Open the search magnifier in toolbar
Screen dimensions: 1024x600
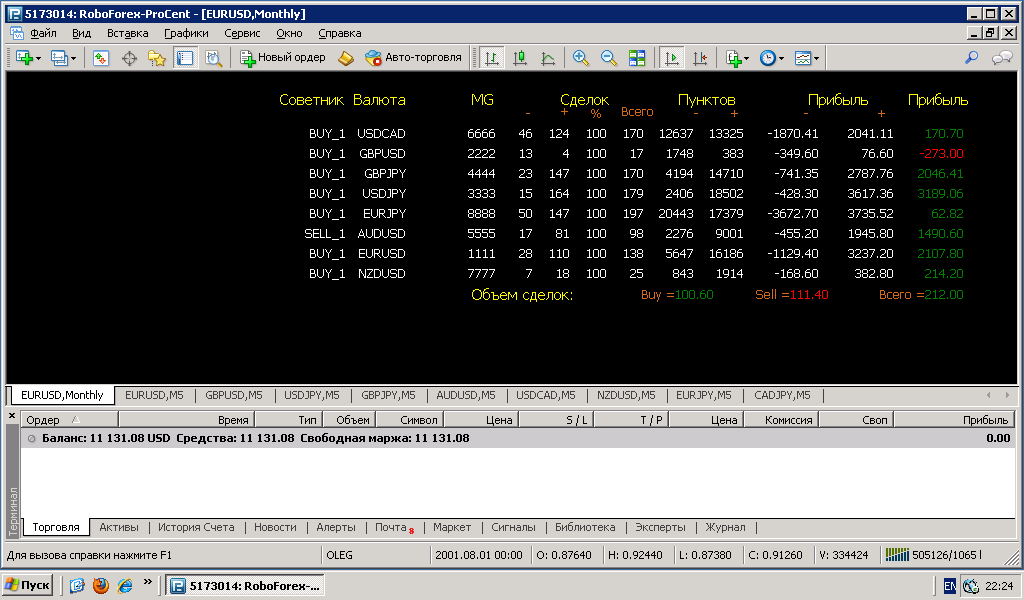[x=972, y=58]
